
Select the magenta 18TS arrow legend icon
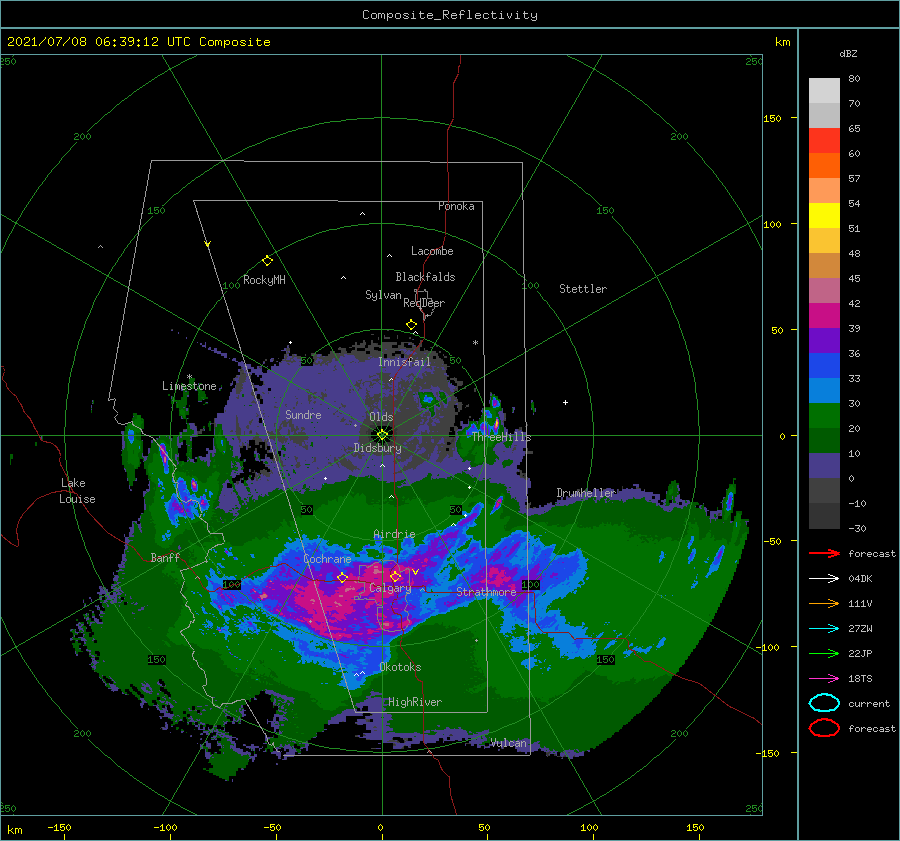(x=824, y=679)
